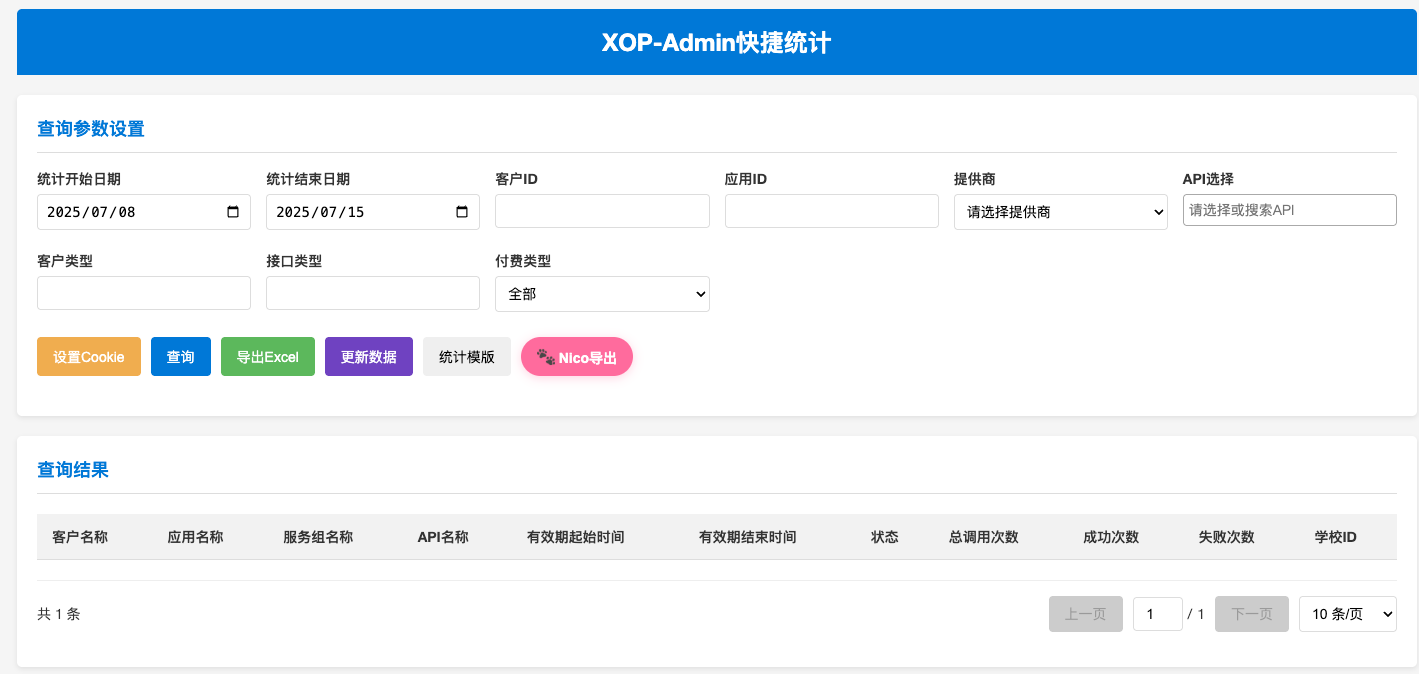Click the paw-print Nico导出 button
Screen dimensions: 1419x674
(x=577, y=357)
